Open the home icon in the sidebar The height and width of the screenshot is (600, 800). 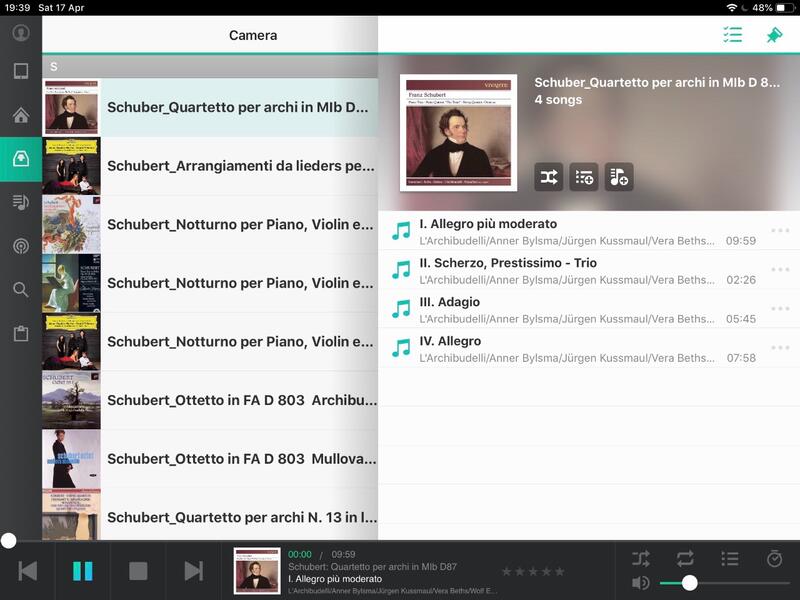20,115
